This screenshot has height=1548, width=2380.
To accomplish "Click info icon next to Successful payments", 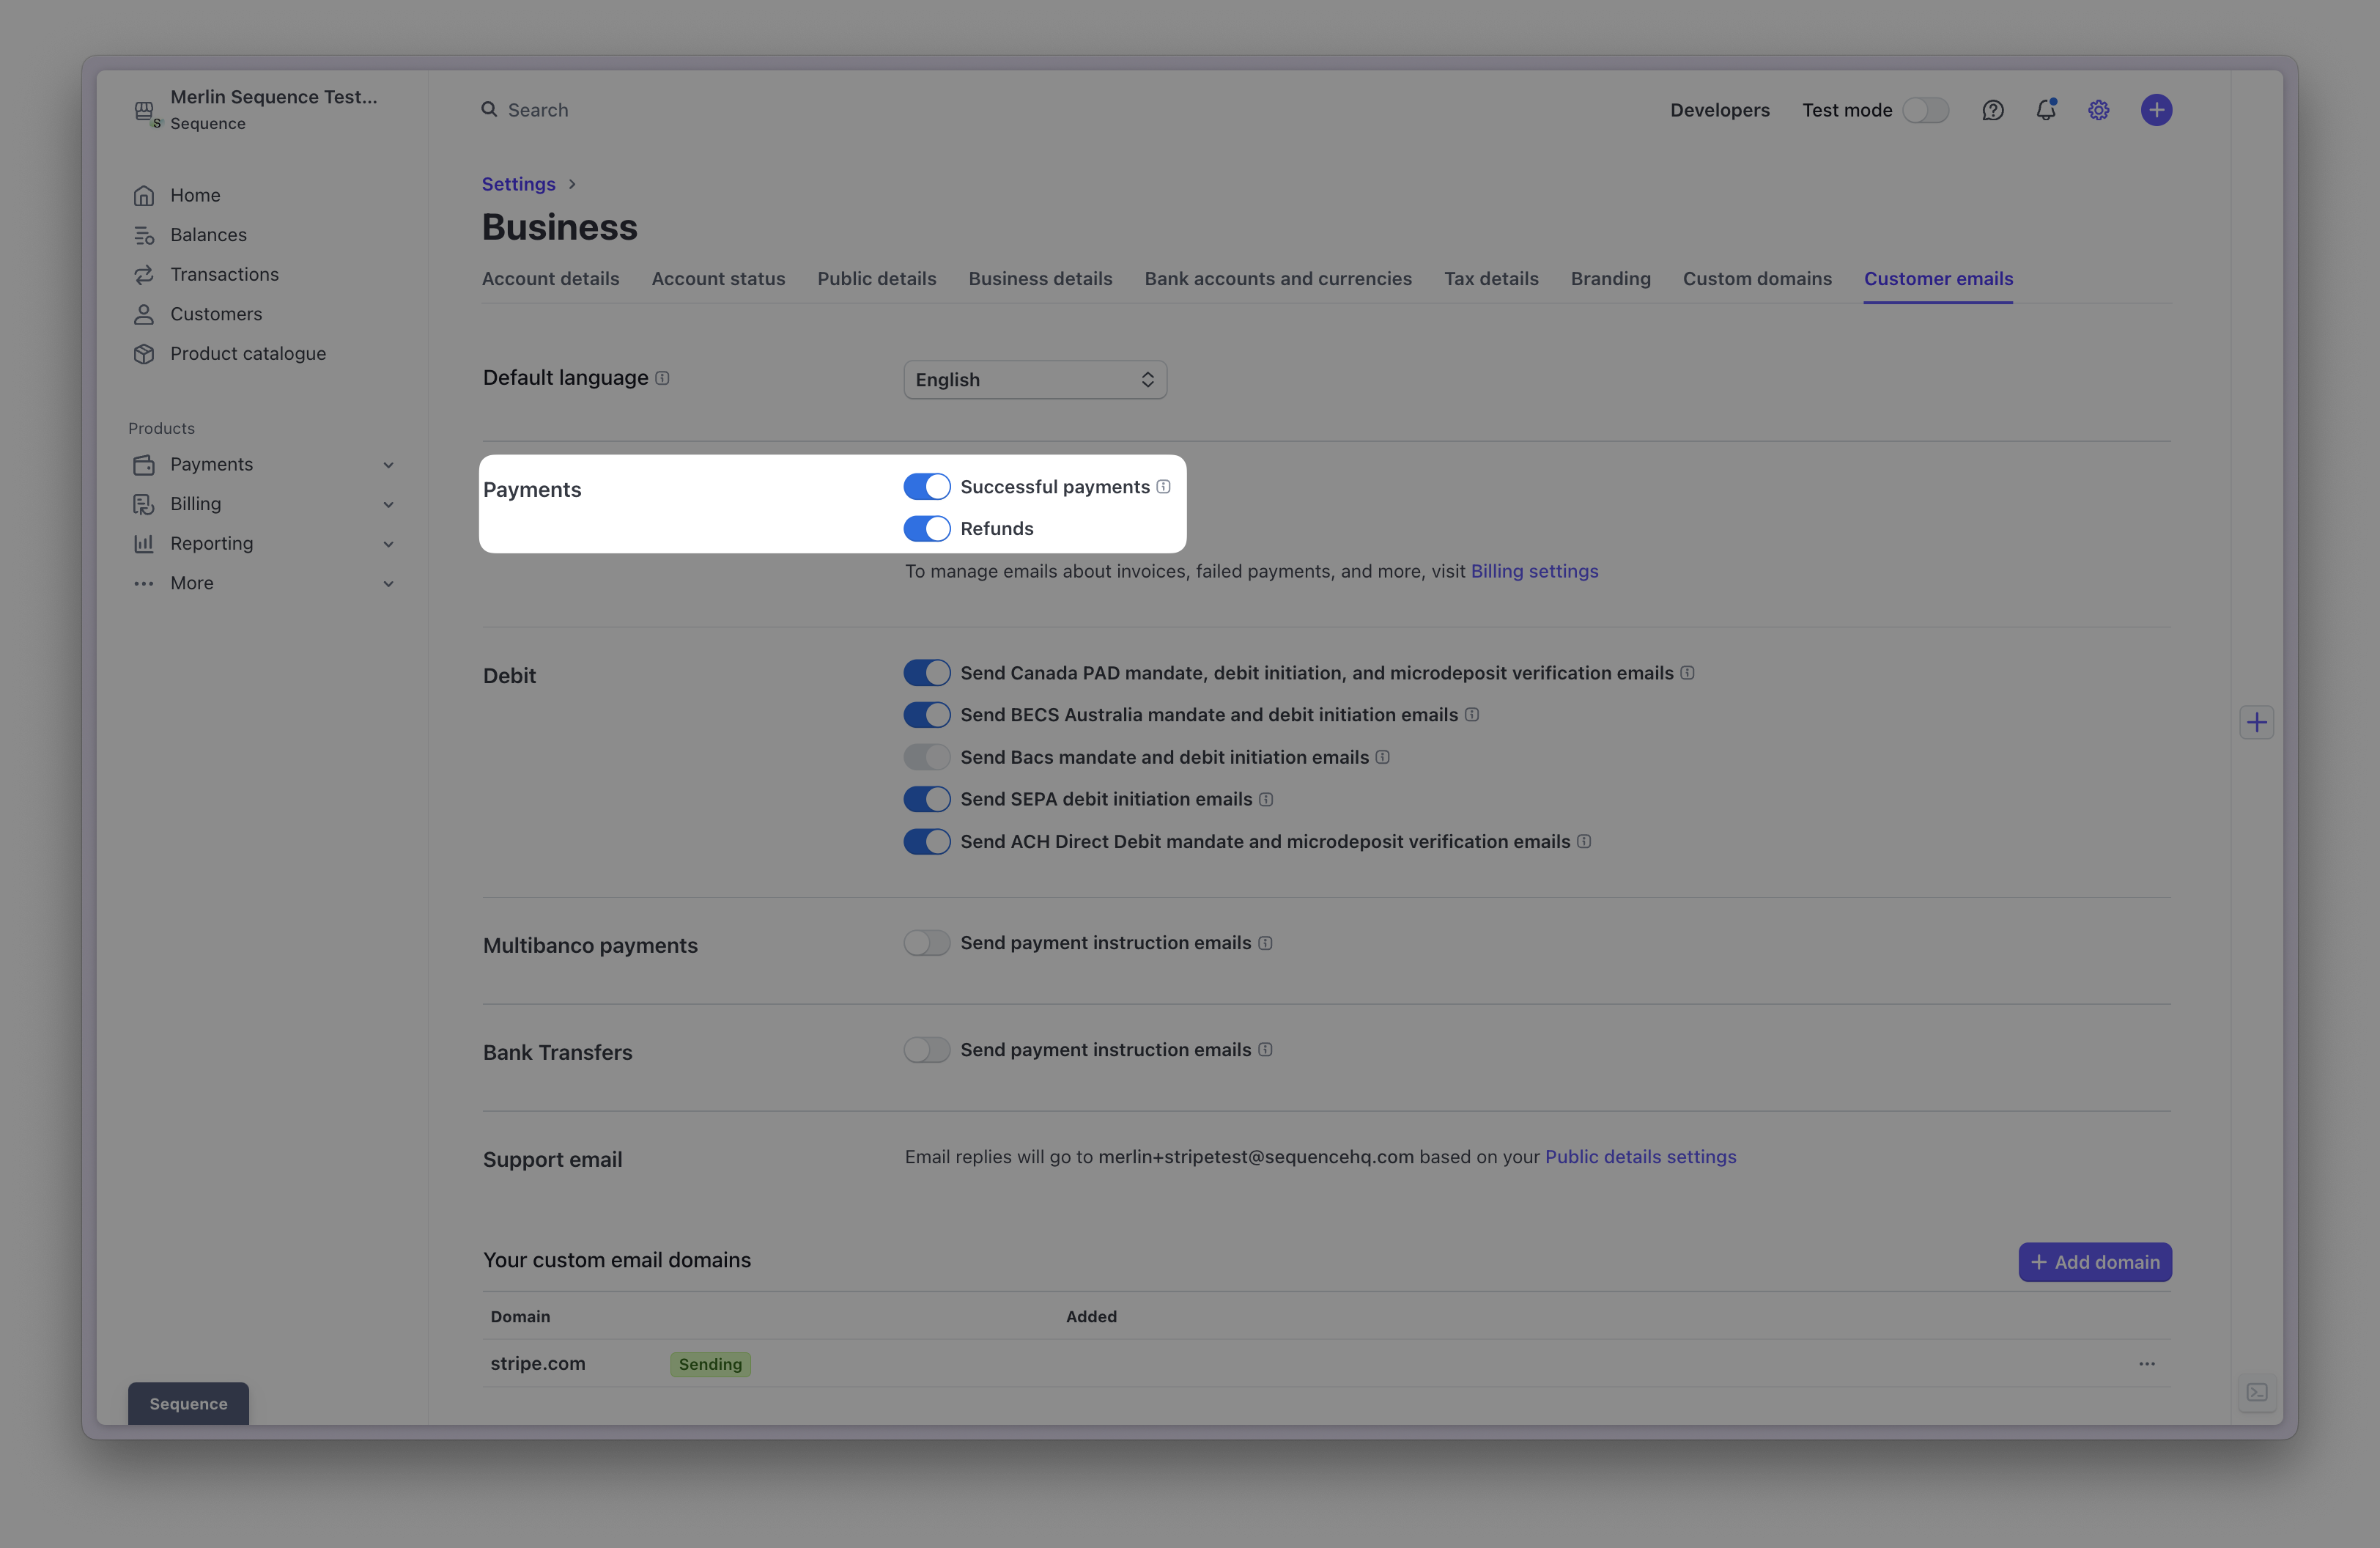I will (1163, 487).
